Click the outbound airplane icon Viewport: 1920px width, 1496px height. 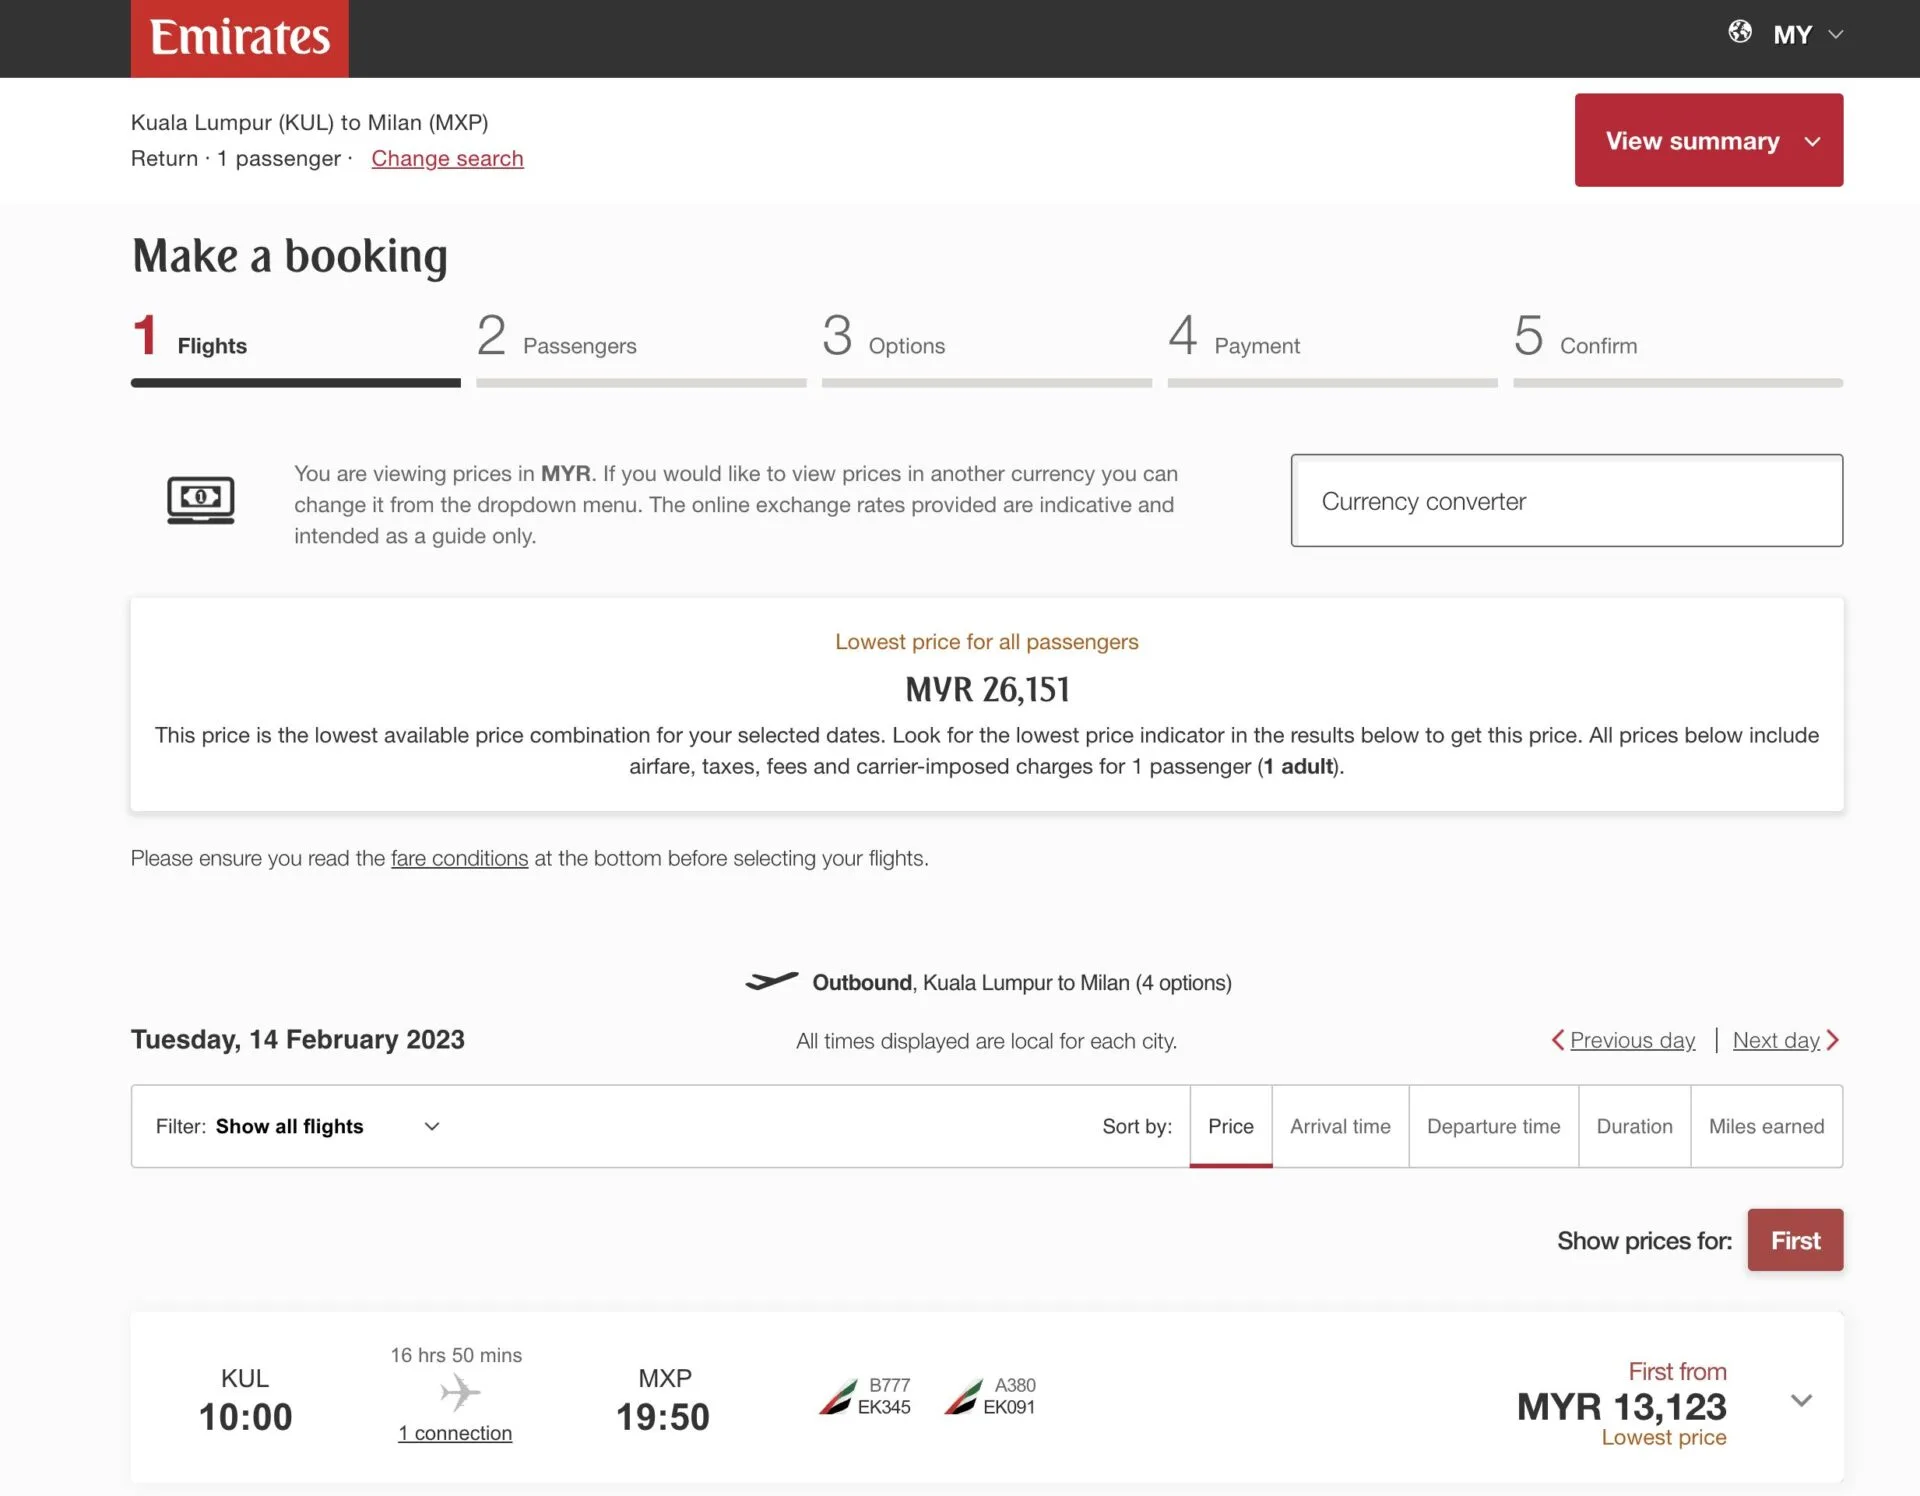771,981
